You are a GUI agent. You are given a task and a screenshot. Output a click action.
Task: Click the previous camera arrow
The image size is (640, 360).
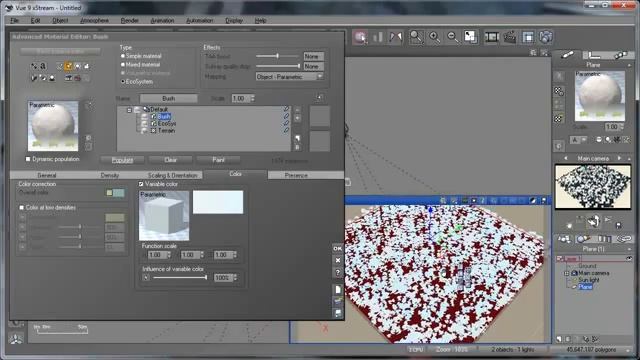pyautogui.click(x=566, y=158)
